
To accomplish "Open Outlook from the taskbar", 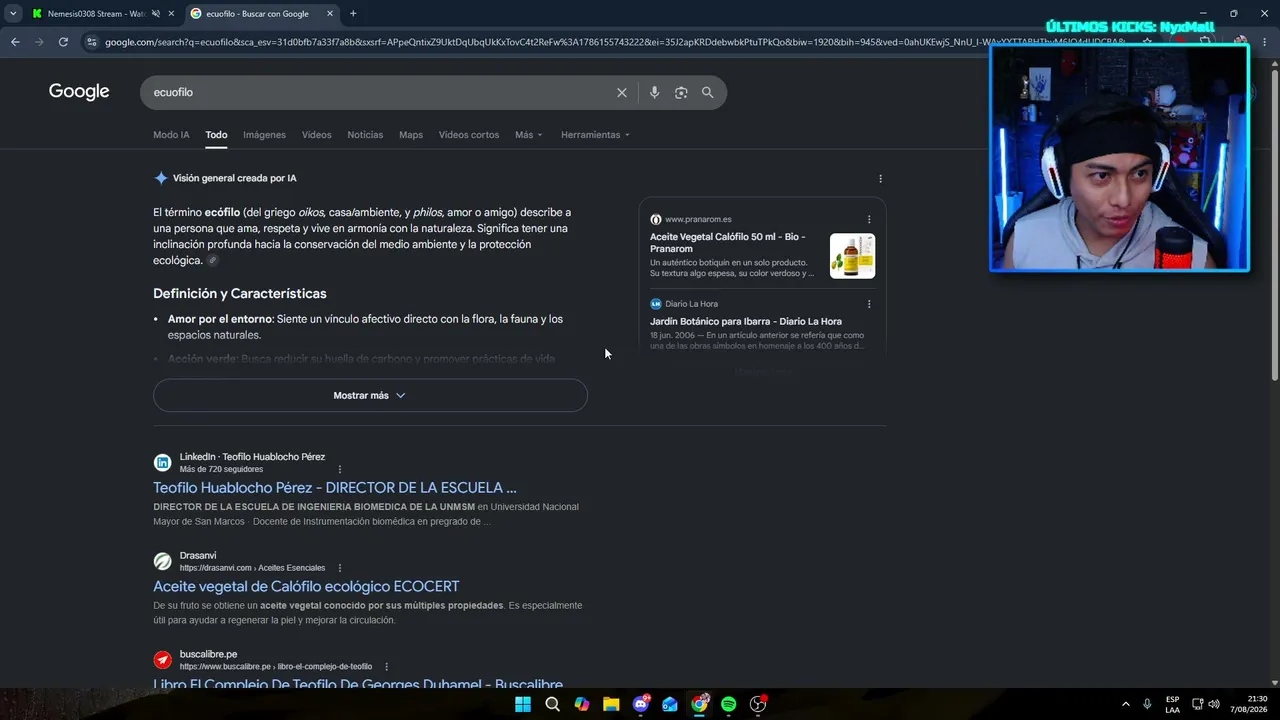I will tap(670, 704).
